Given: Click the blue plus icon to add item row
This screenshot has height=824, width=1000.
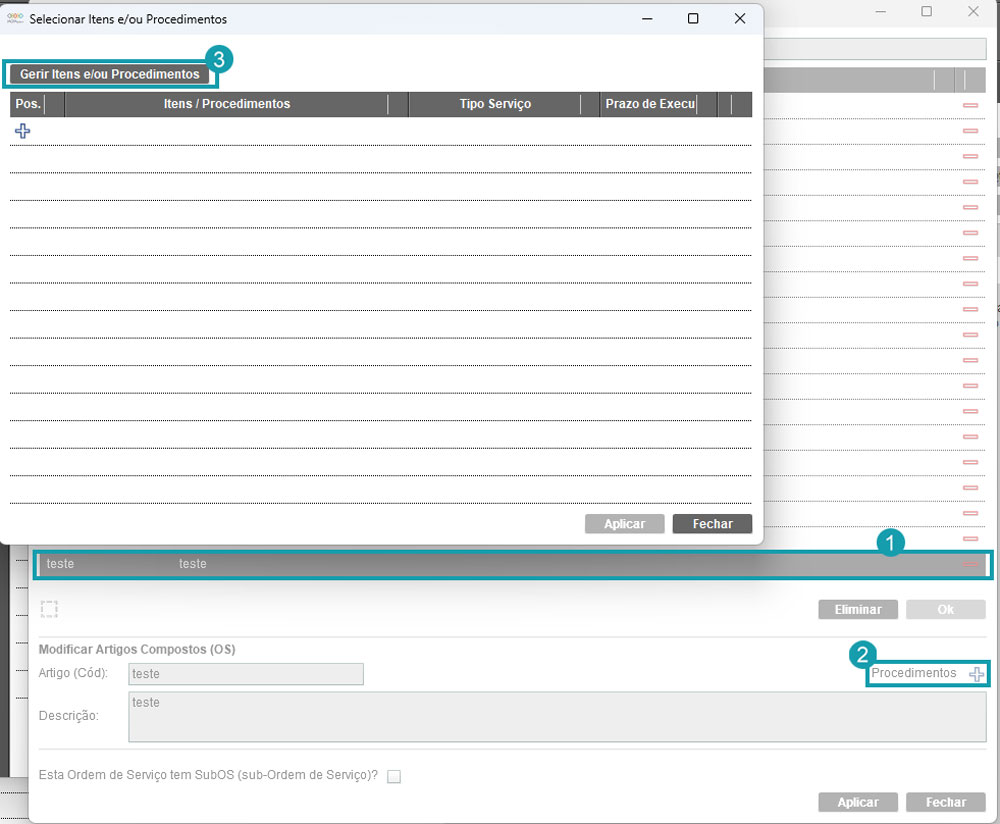Looking at the screenshot, I should (x=23, y=131).
